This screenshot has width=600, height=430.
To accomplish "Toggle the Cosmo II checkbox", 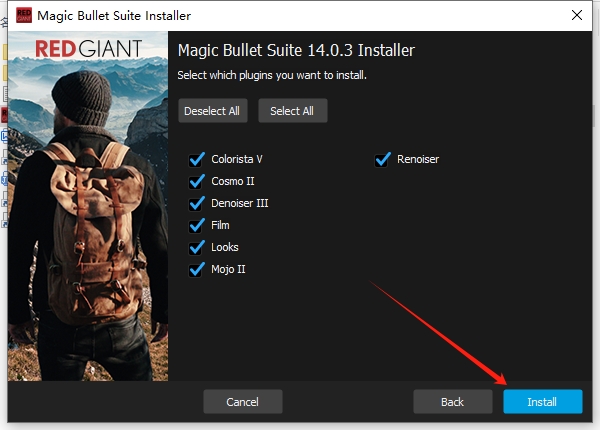I will click(197, 181).
